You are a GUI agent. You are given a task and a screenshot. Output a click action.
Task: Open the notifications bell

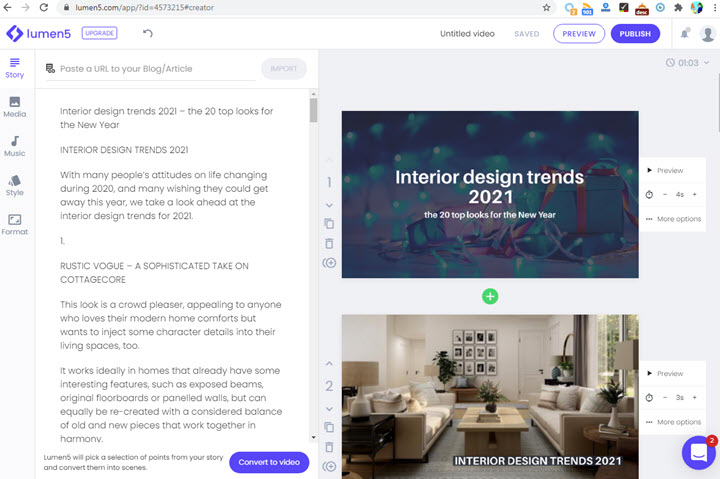pyautogui.click(x=685, y=33)
